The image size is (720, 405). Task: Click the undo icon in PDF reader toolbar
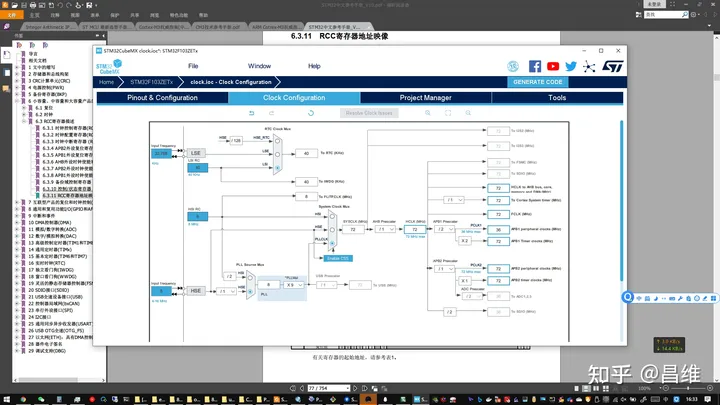[60, 5]
